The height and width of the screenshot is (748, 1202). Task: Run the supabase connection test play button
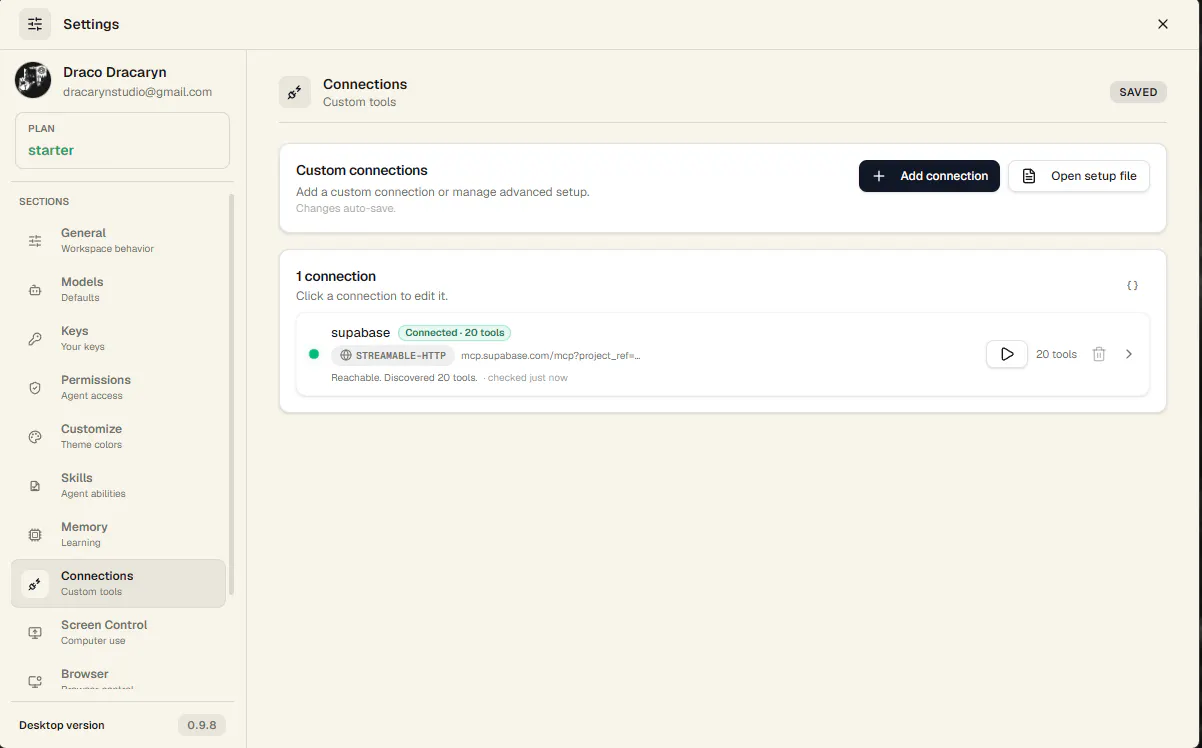1007,354
